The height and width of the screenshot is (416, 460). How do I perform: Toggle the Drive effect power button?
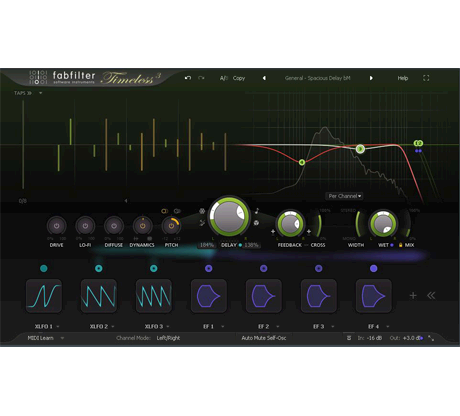pyautogui.click(x=57, y=226)
